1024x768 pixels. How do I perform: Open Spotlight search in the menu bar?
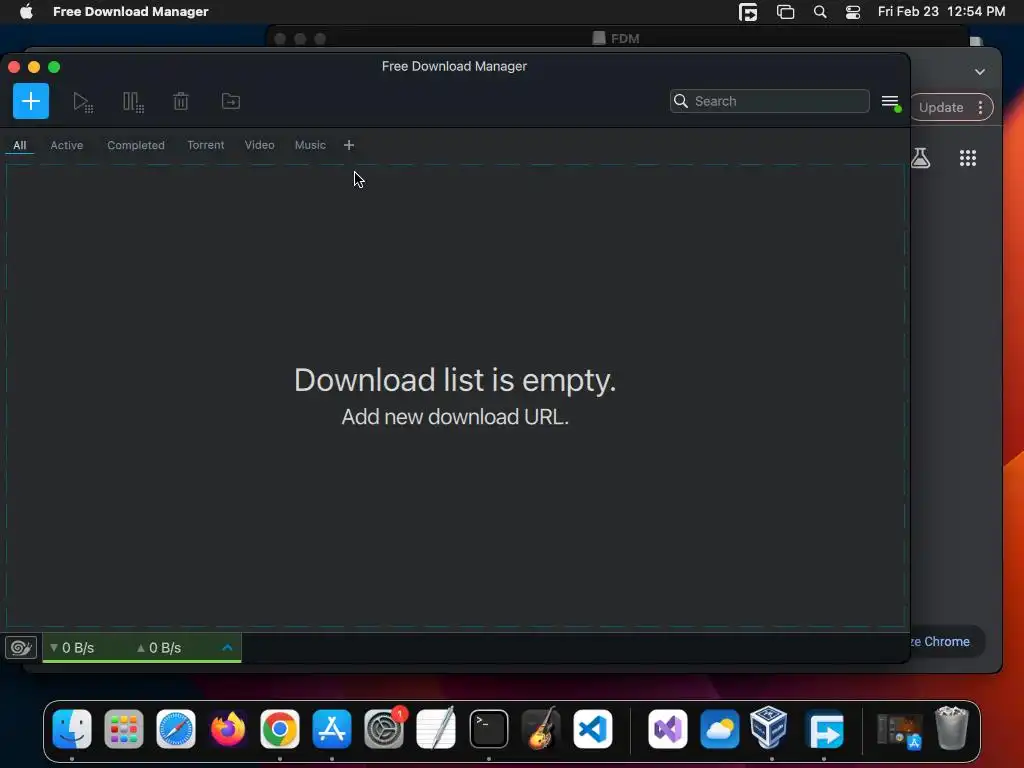(x=820, y=12)
